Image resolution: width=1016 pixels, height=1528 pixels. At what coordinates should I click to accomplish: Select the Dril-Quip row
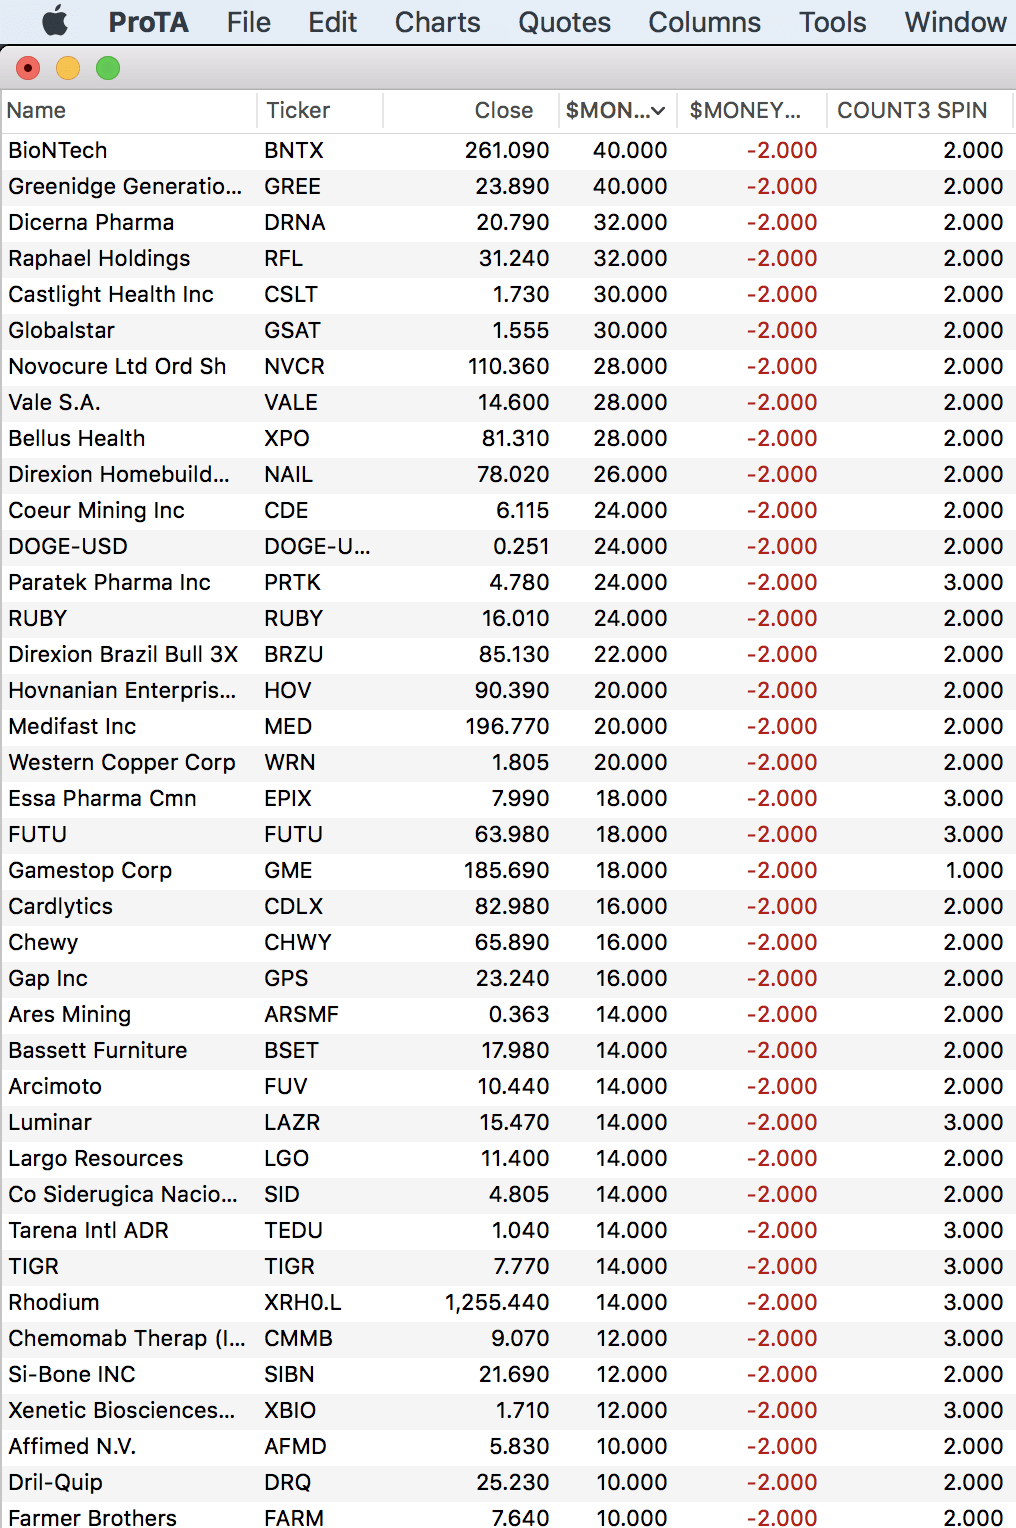point(508,1482)
